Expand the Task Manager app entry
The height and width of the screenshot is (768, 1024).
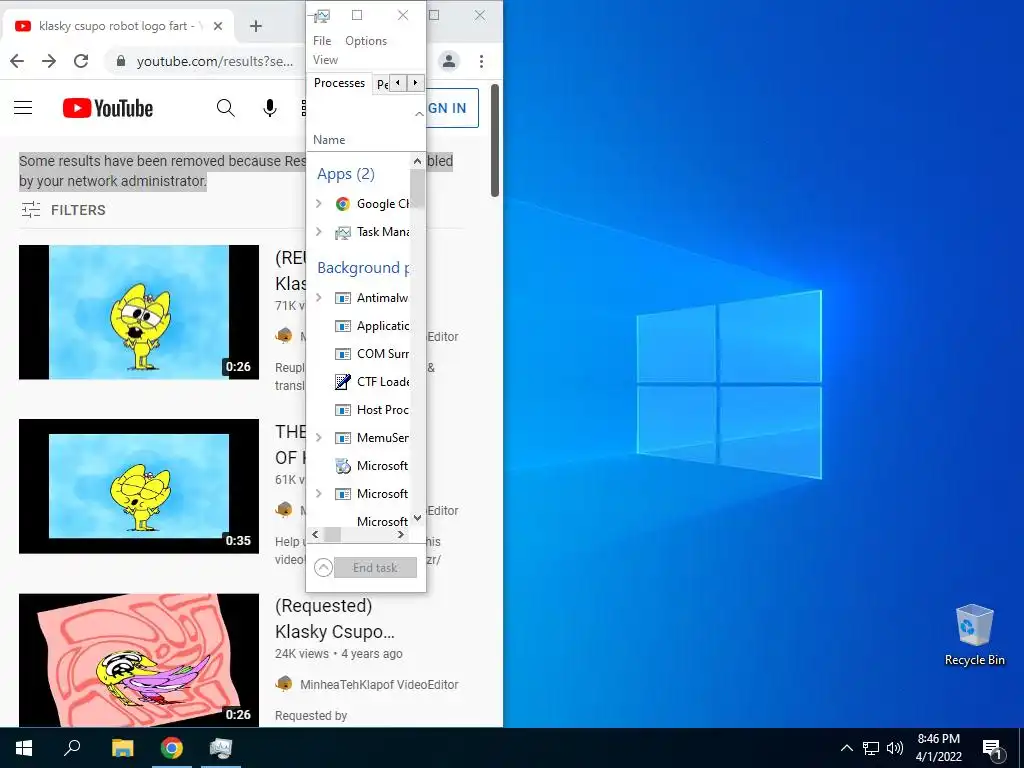pos(319,232)
